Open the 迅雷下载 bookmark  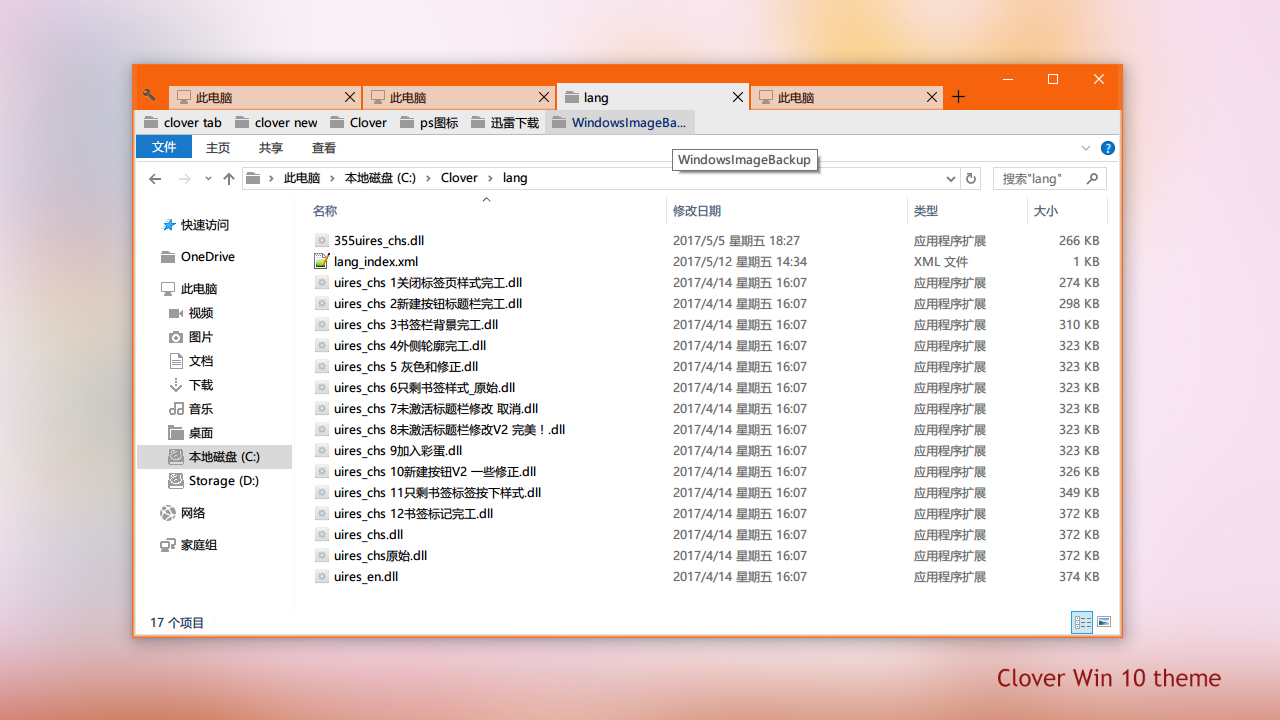coord(505,123)
